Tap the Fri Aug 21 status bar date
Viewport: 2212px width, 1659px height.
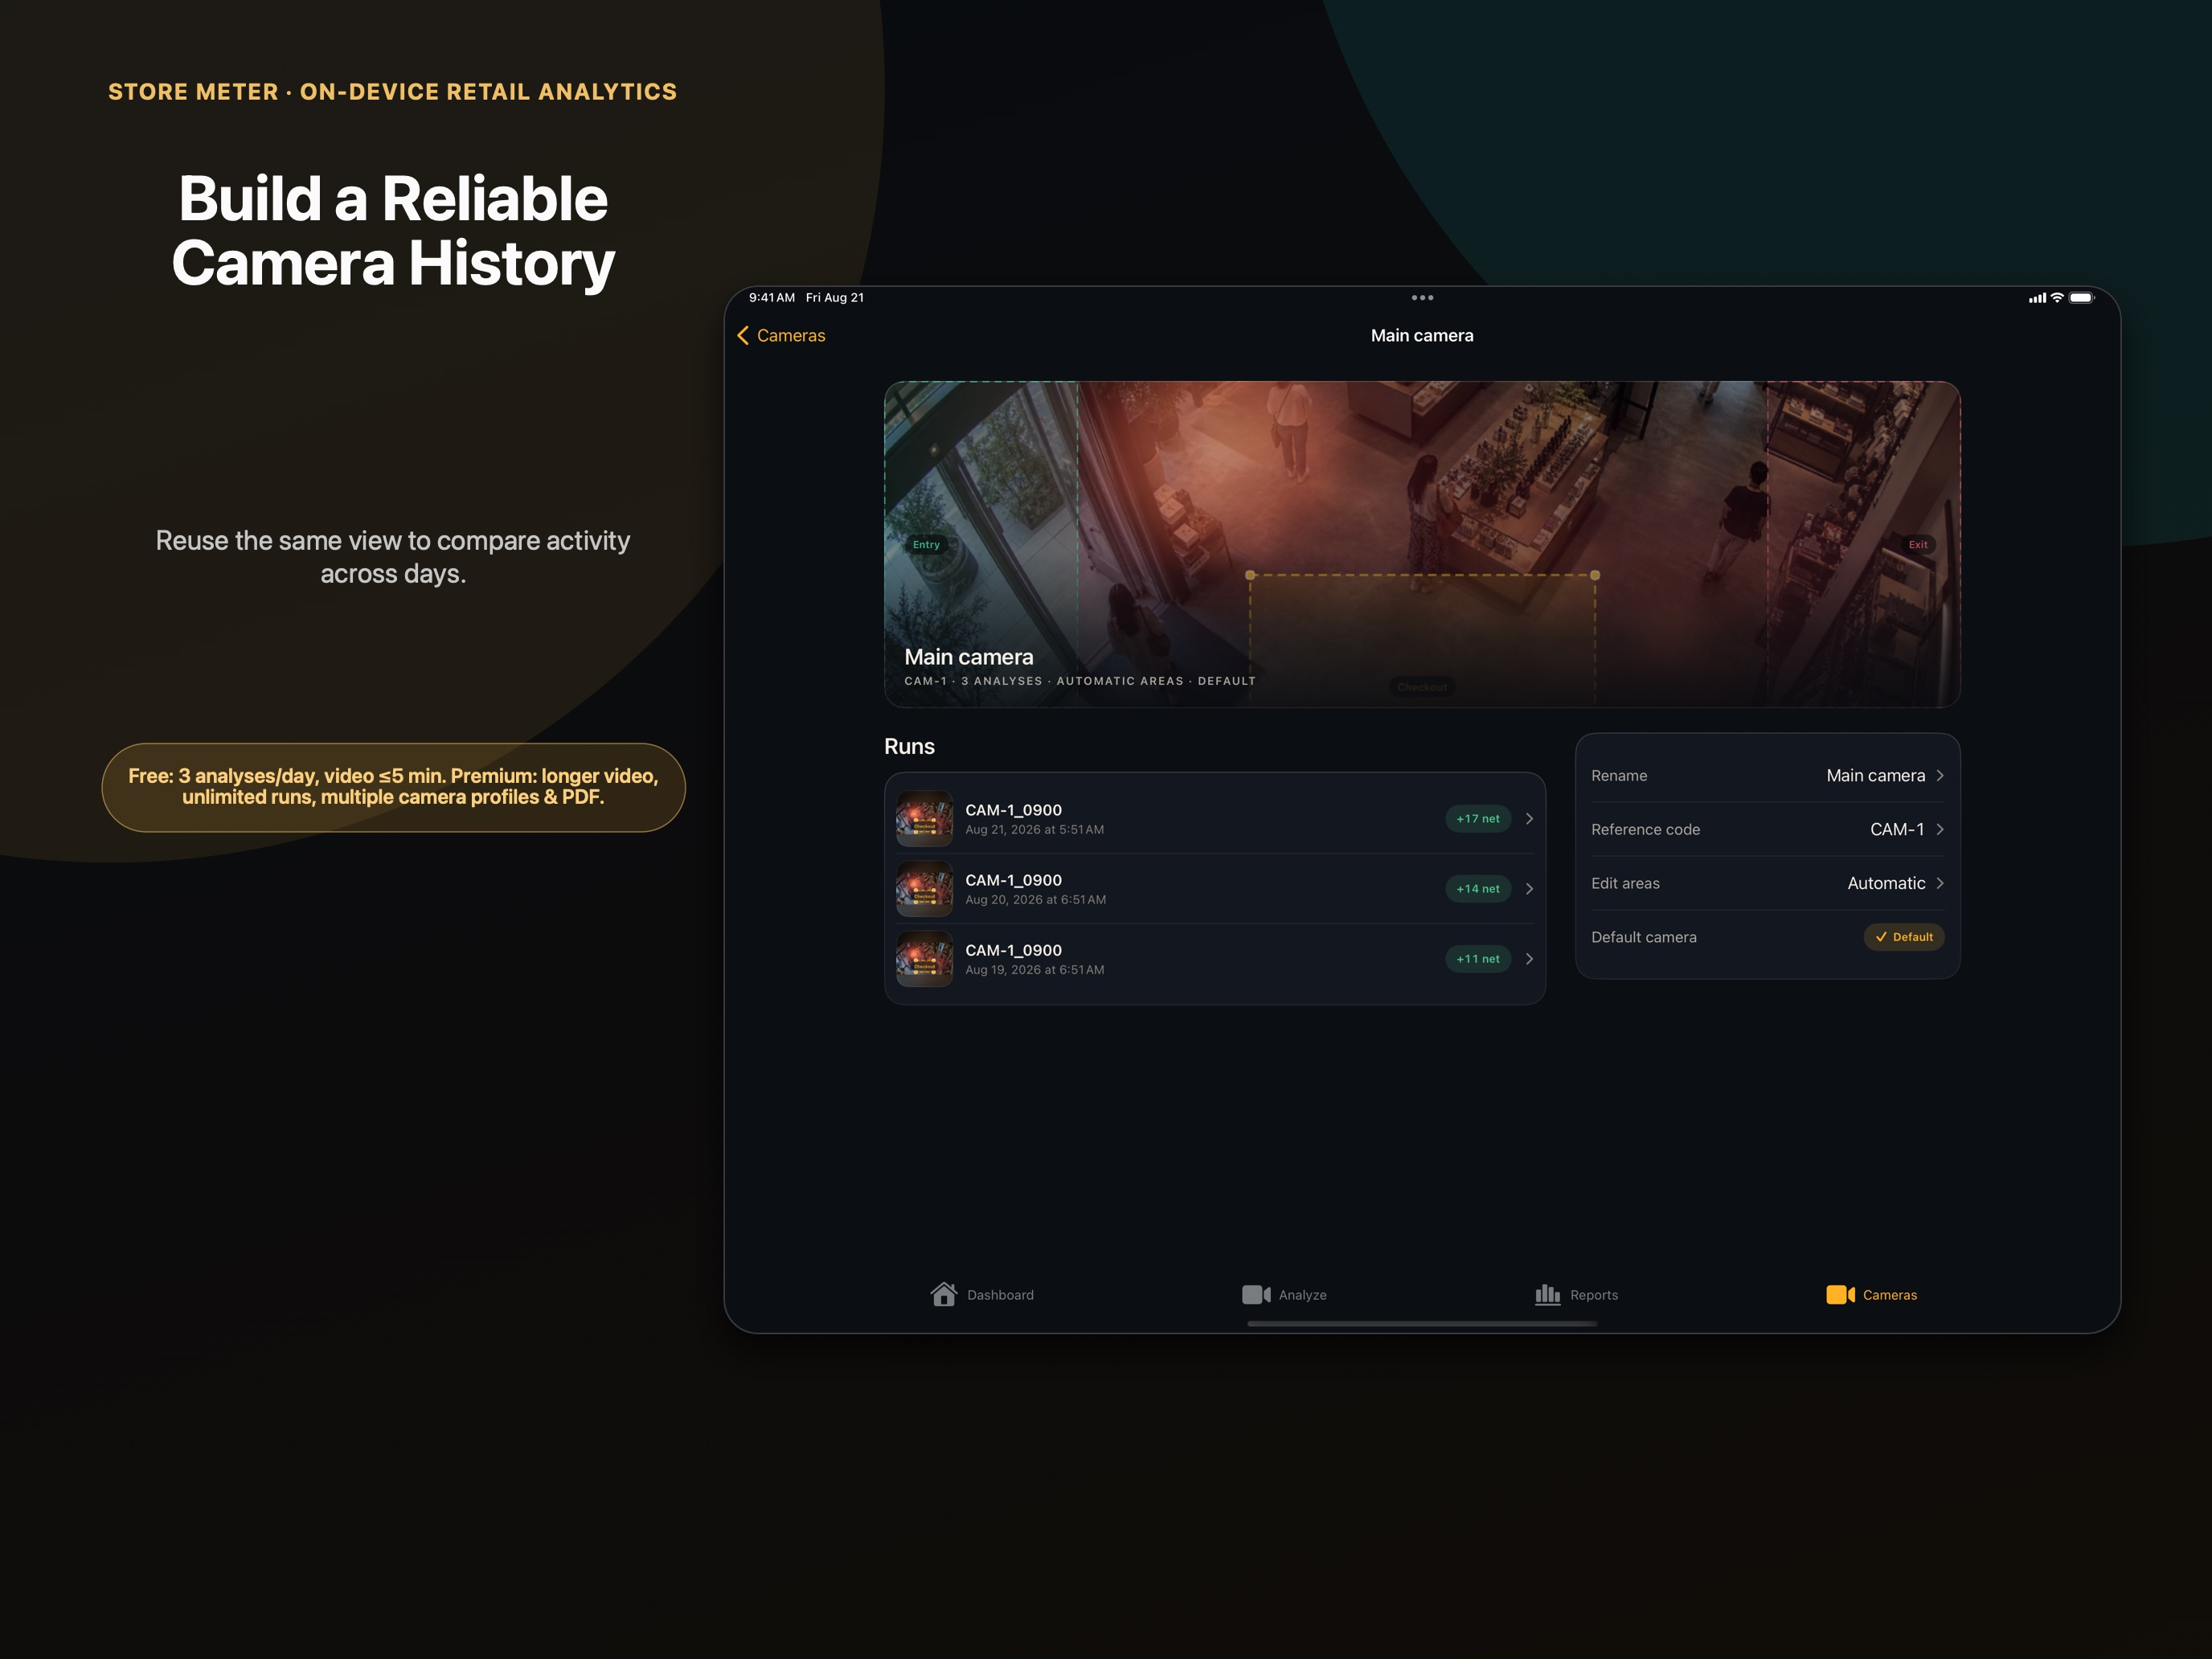(835, 298)
